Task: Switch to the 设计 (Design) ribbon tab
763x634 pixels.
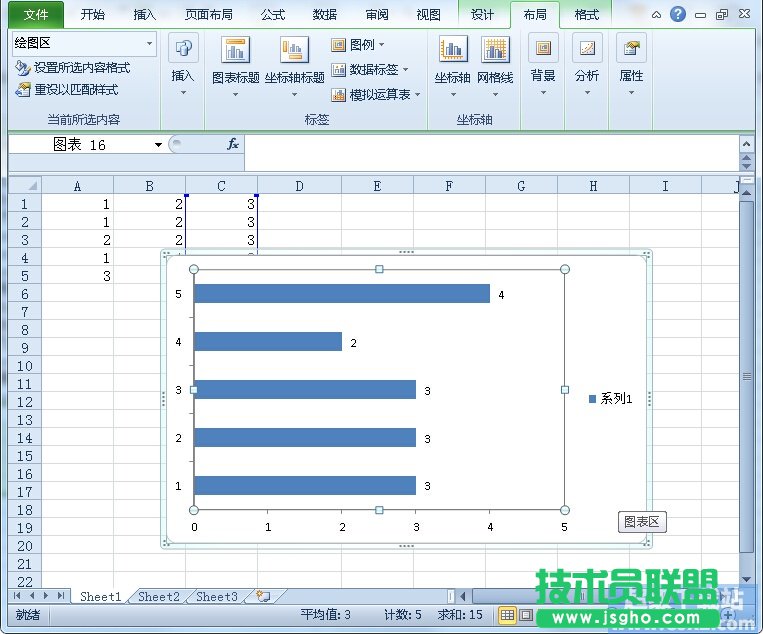Action: (482, 15)
